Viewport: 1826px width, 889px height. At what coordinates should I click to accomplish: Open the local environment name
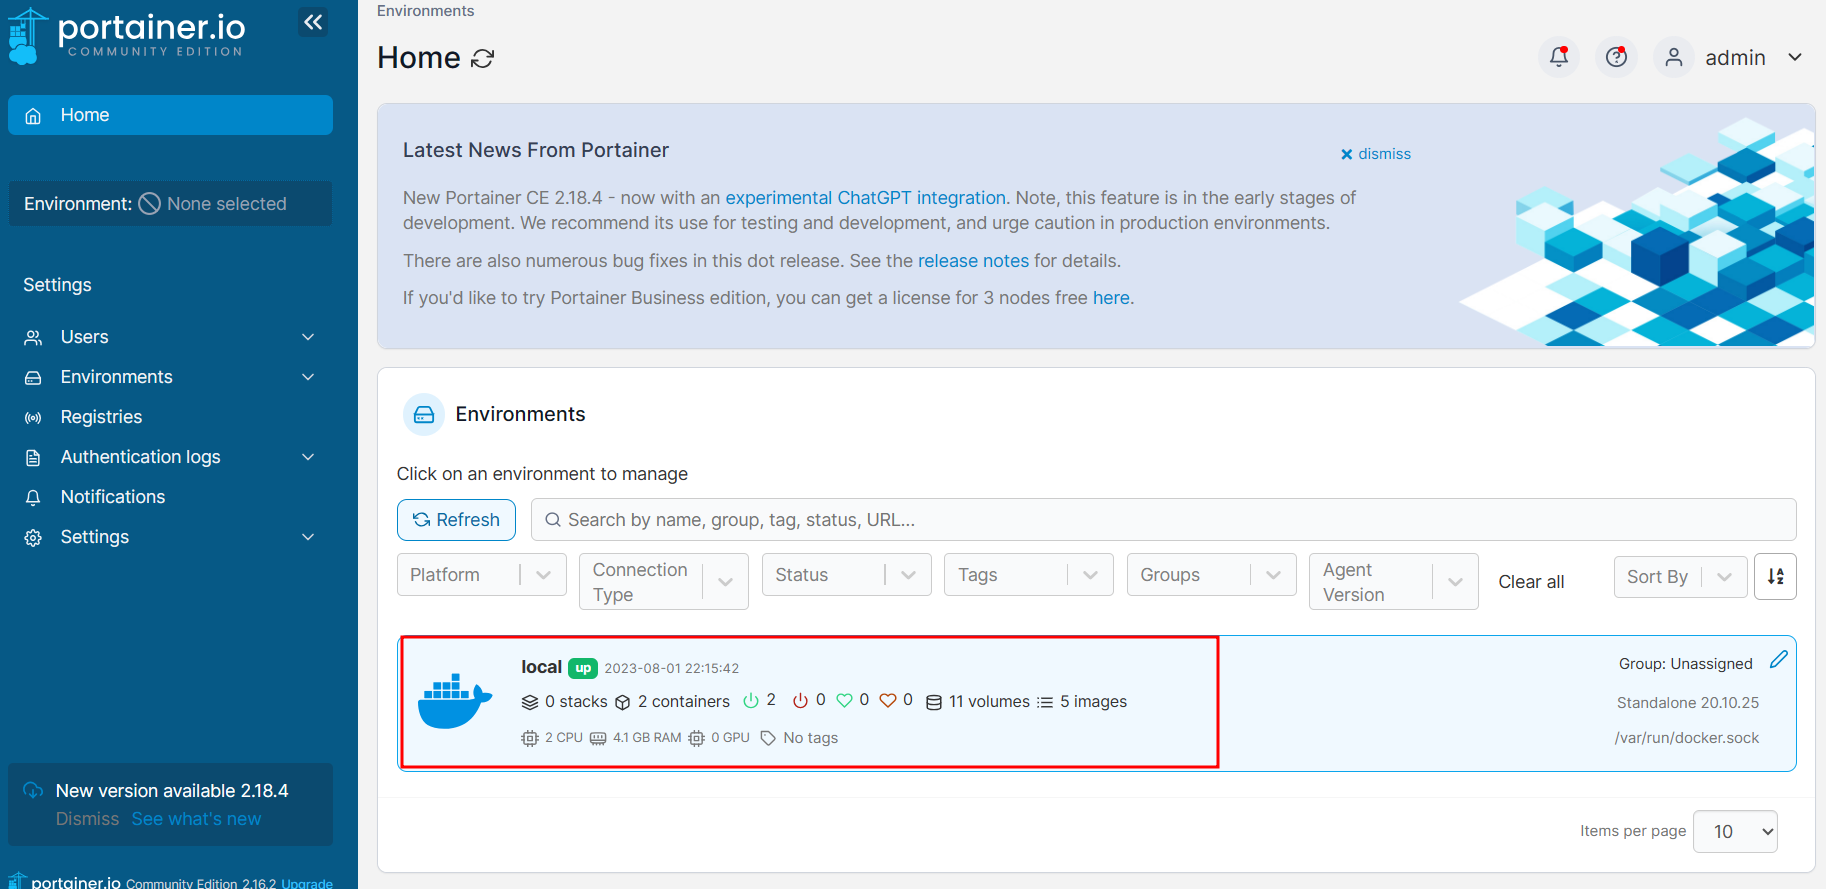pos(541,667)
